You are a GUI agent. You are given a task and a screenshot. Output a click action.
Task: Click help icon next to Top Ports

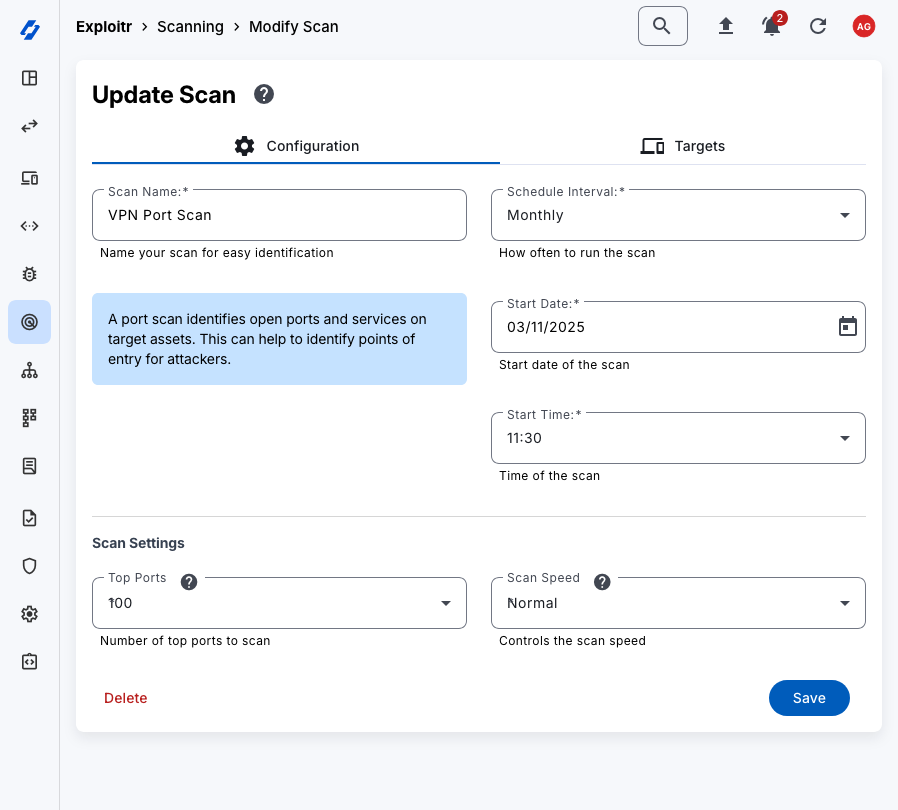click(189, 582)
